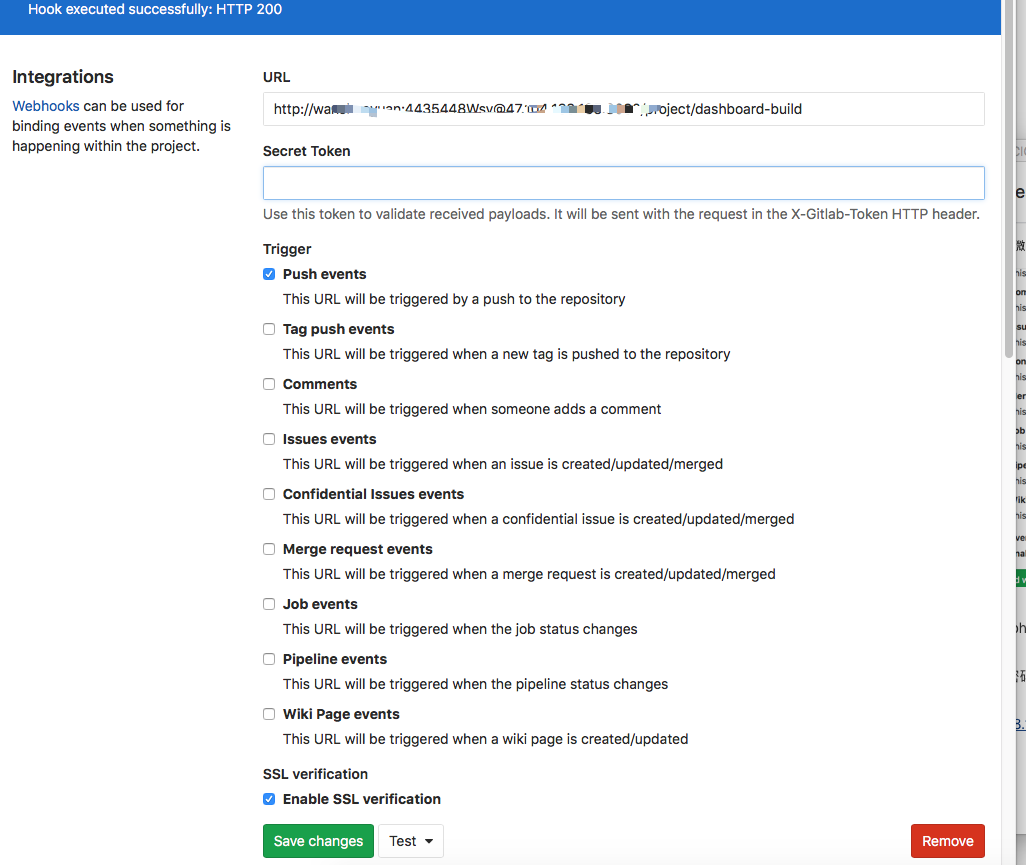Screen dimensions: 1026x865
Task: Enable Tag push events trigger
Action: [x=269, y=329]
